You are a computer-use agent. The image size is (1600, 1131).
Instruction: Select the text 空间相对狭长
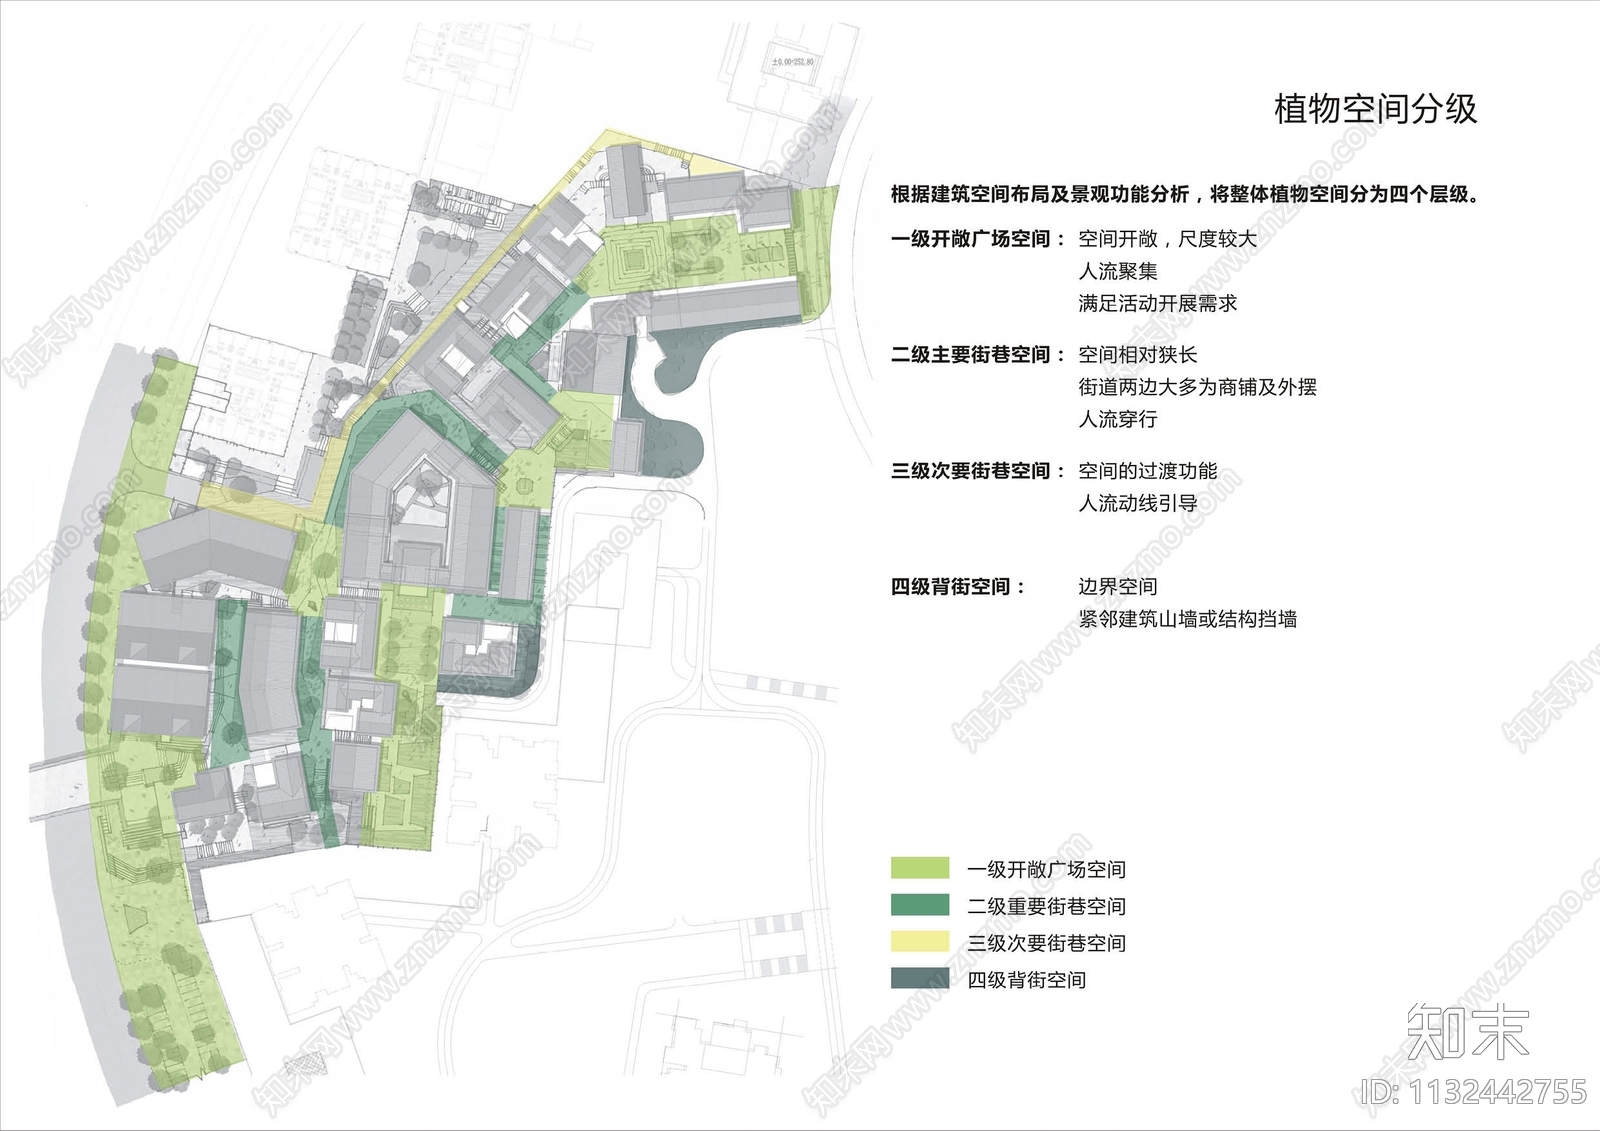1138,355
